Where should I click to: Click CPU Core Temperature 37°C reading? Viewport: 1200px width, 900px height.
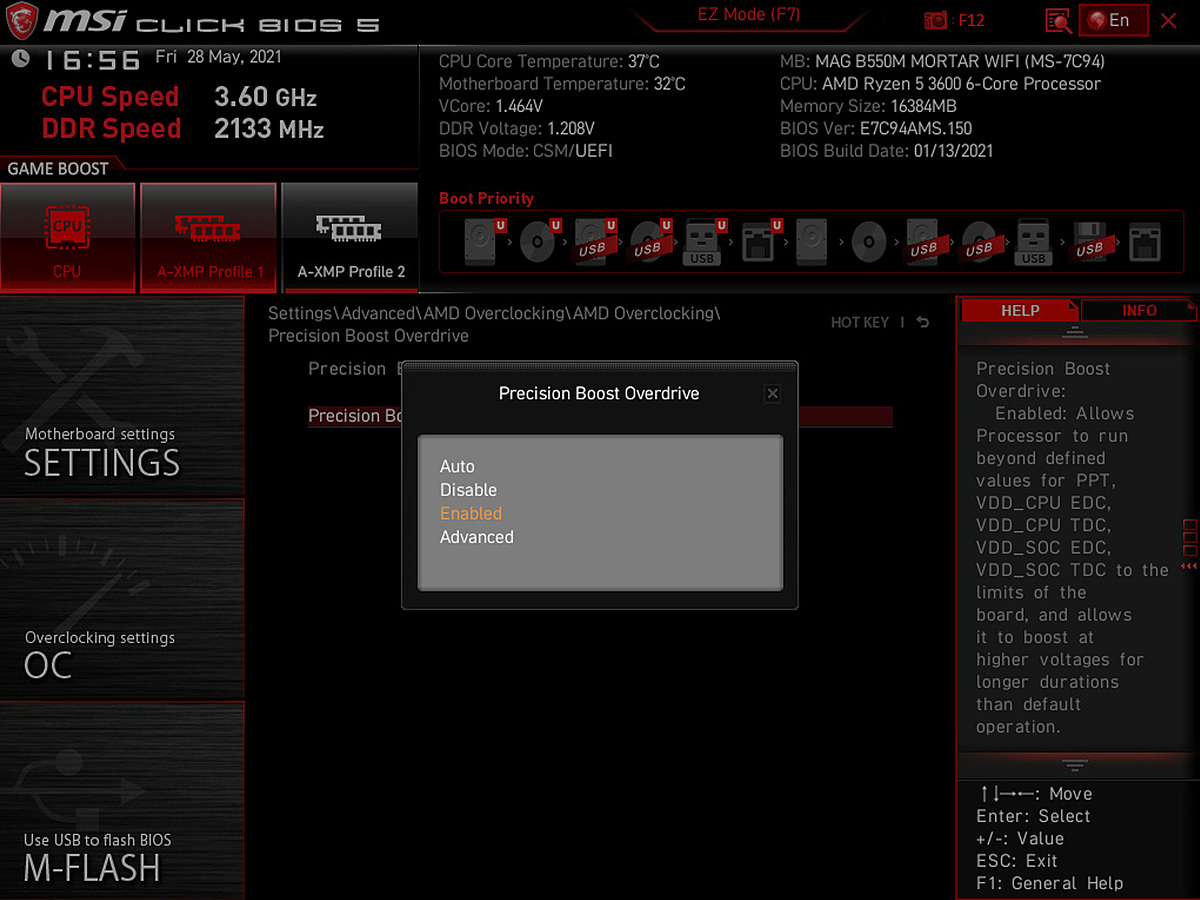coord(549,62)
